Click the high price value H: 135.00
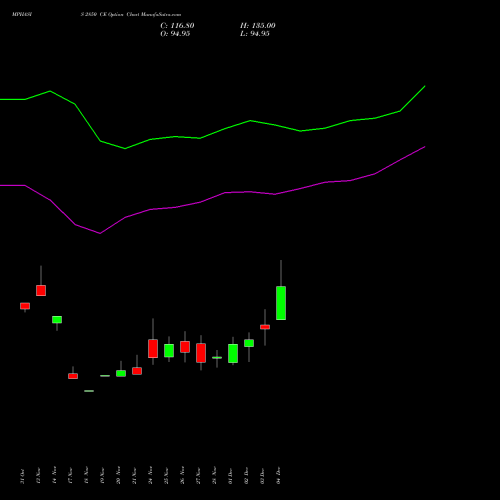The height and width of the screenshot is (500, 500). (x=258, y=26)
